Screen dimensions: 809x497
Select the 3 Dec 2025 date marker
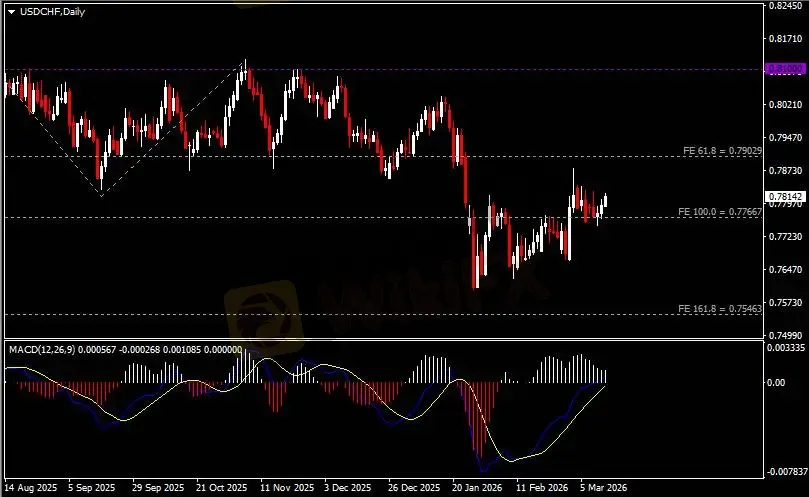coord(347,488)
